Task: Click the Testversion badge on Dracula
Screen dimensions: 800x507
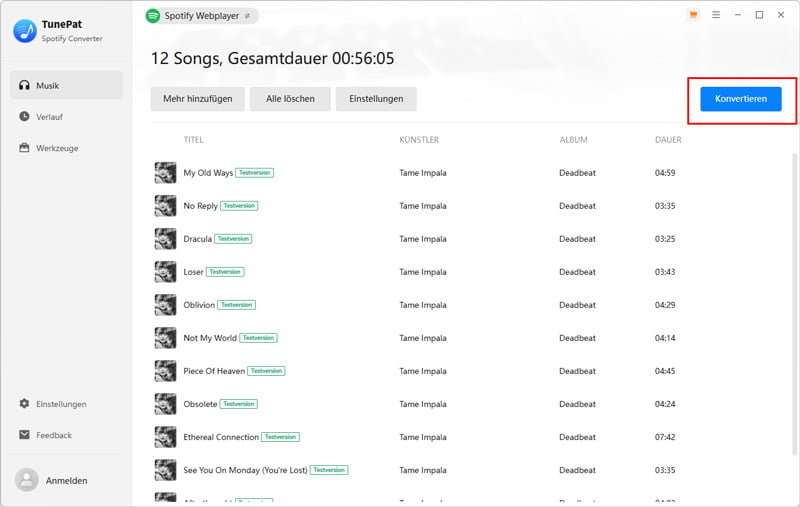Action: [x=233, y=239]
